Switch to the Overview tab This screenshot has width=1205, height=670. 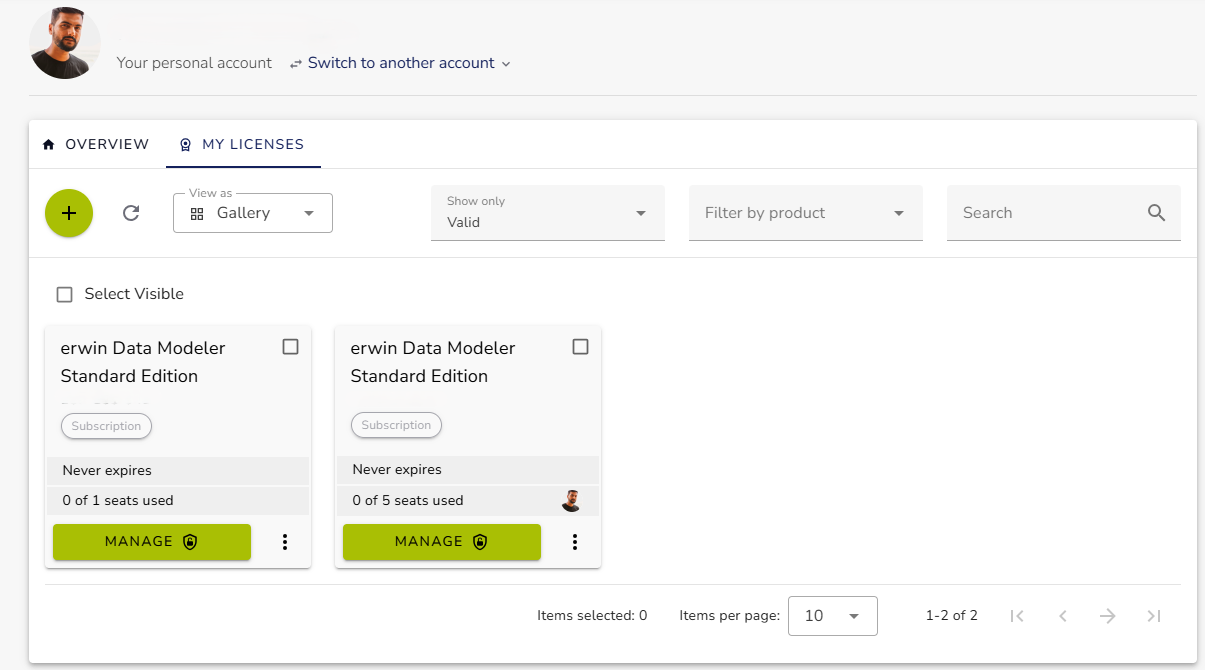(x=96, y=144)
